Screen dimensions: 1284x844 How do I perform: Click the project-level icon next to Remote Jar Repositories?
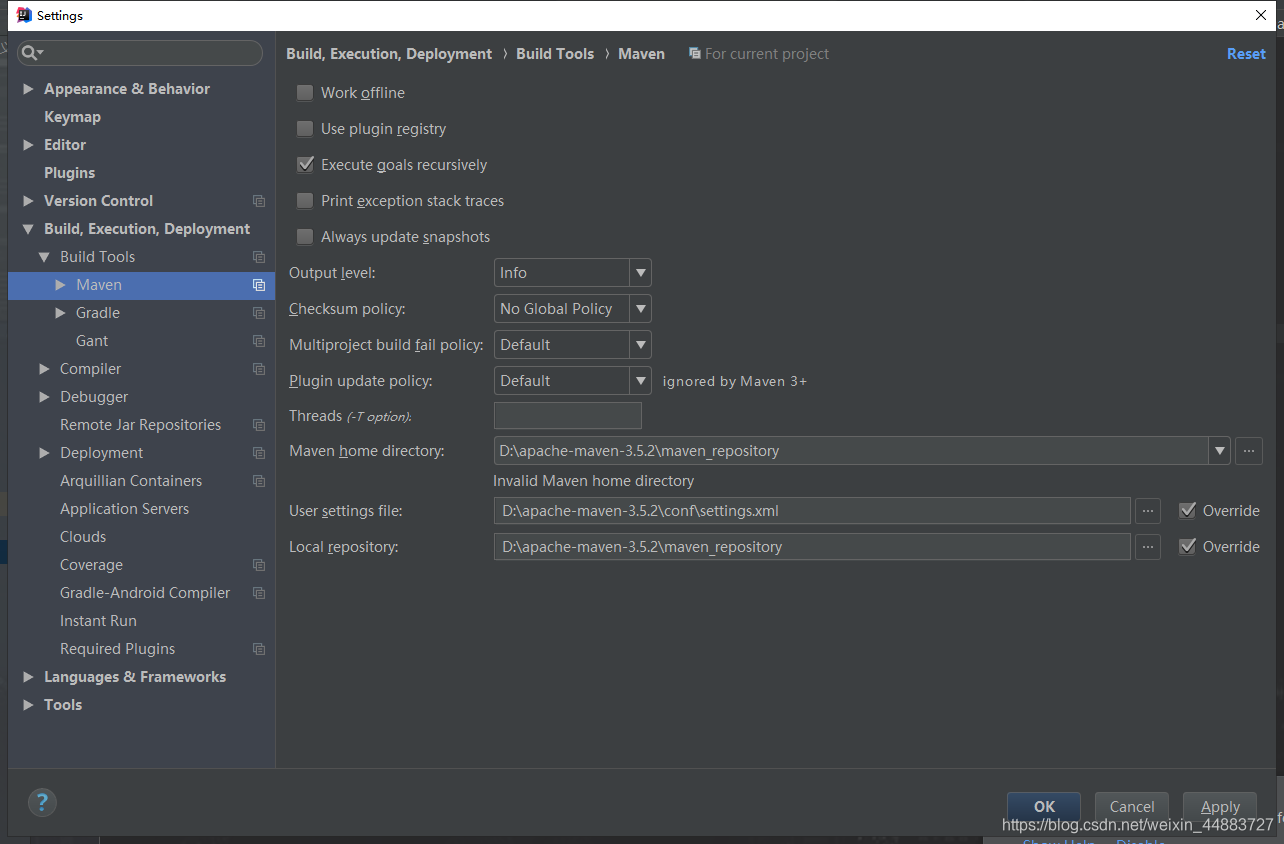point(259,425)
